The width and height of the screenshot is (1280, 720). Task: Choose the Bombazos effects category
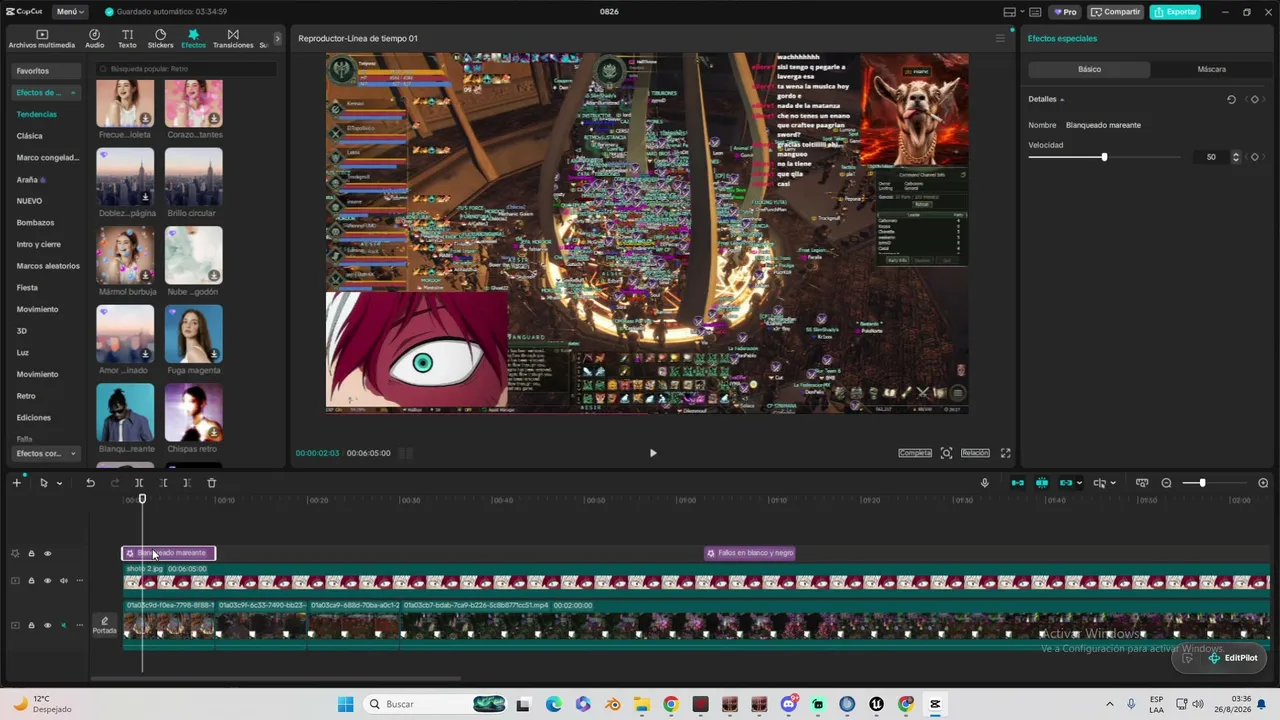tap(36, 222)
